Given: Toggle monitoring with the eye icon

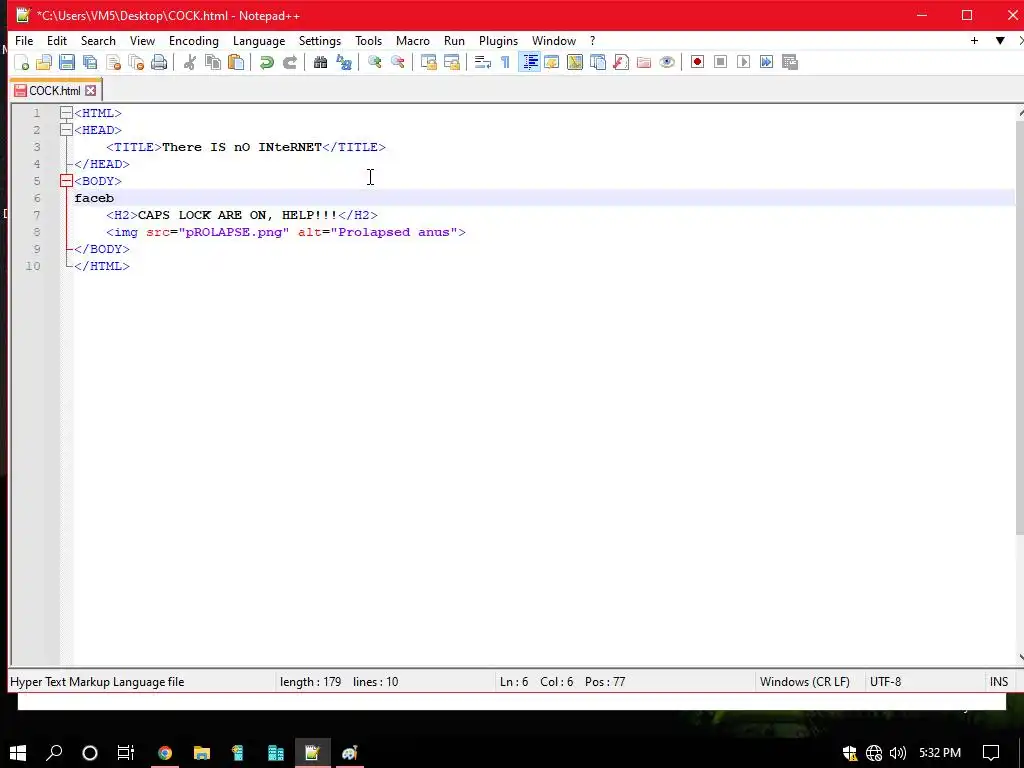Looking at the screenshot, I should pos(667,62).
